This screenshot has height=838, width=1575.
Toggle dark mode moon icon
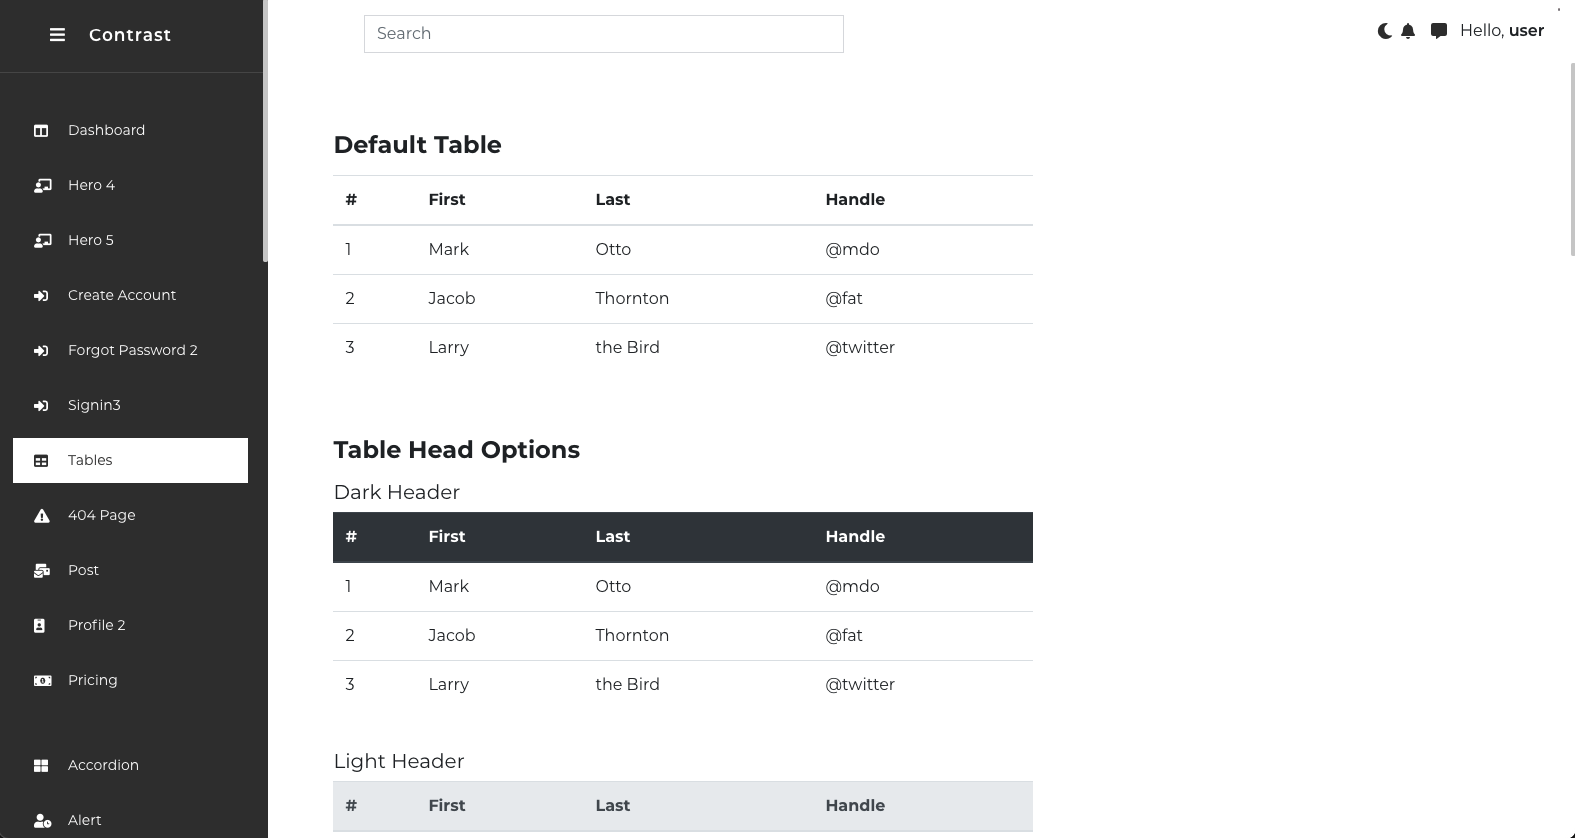point(1384,31)
